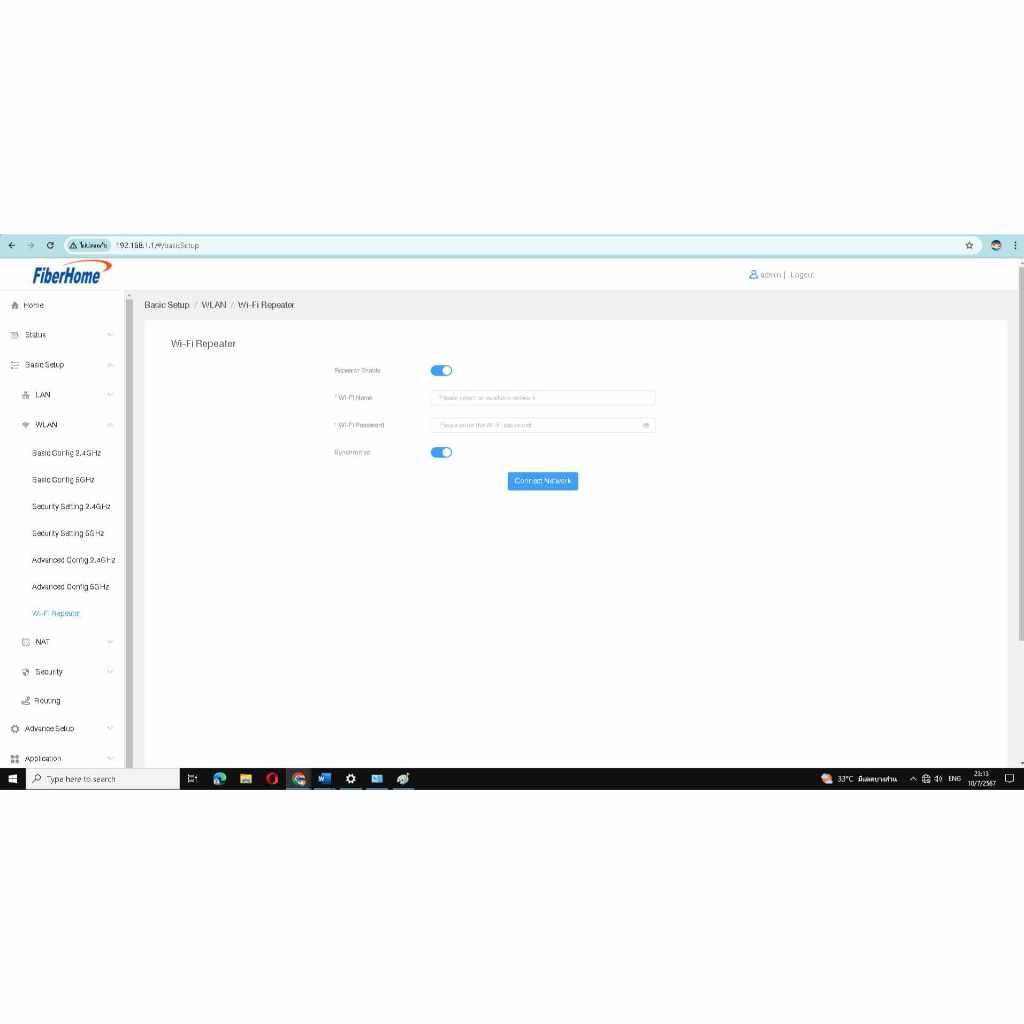Show Wi-Fi password with the eye icon

tap(646, 425)
